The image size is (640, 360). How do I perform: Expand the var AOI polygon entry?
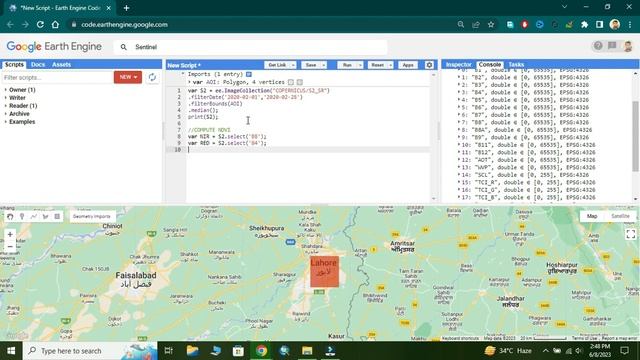(x=189, y=82)
